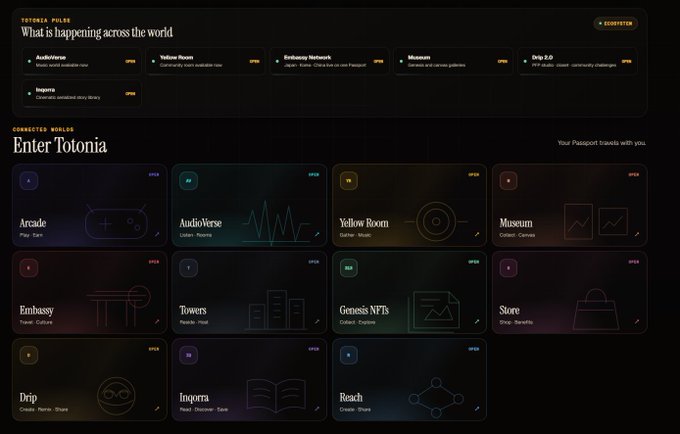Image resolution: width=680 pixels, height=434 pixels.
Task: Click the arrow icon on Embassy card
Action: [157, 321]
